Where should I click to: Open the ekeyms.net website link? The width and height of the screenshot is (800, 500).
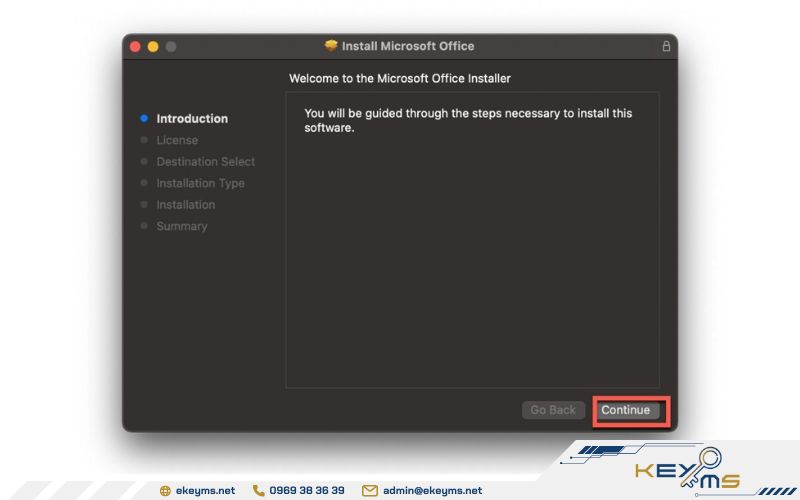click(206, 490)
